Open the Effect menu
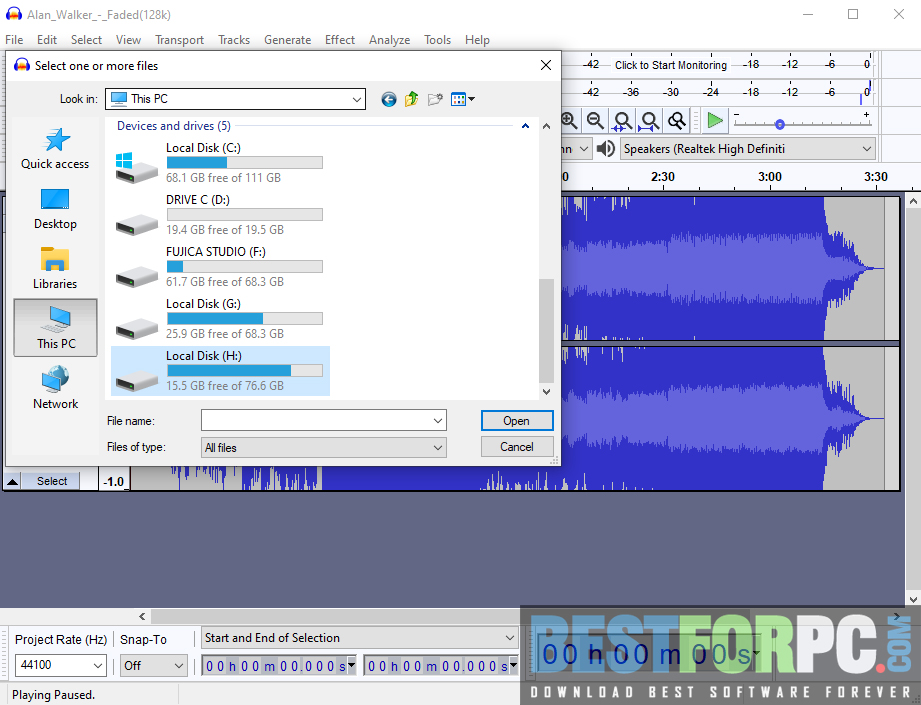 tap(340, 40)
